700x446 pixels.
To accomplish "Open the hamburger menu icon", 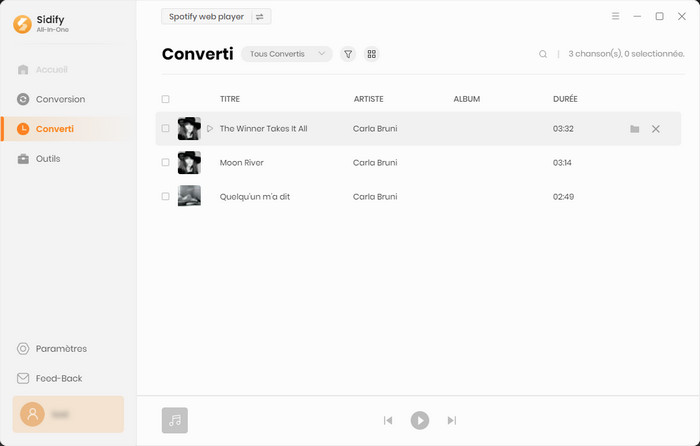I will point(615,16).
